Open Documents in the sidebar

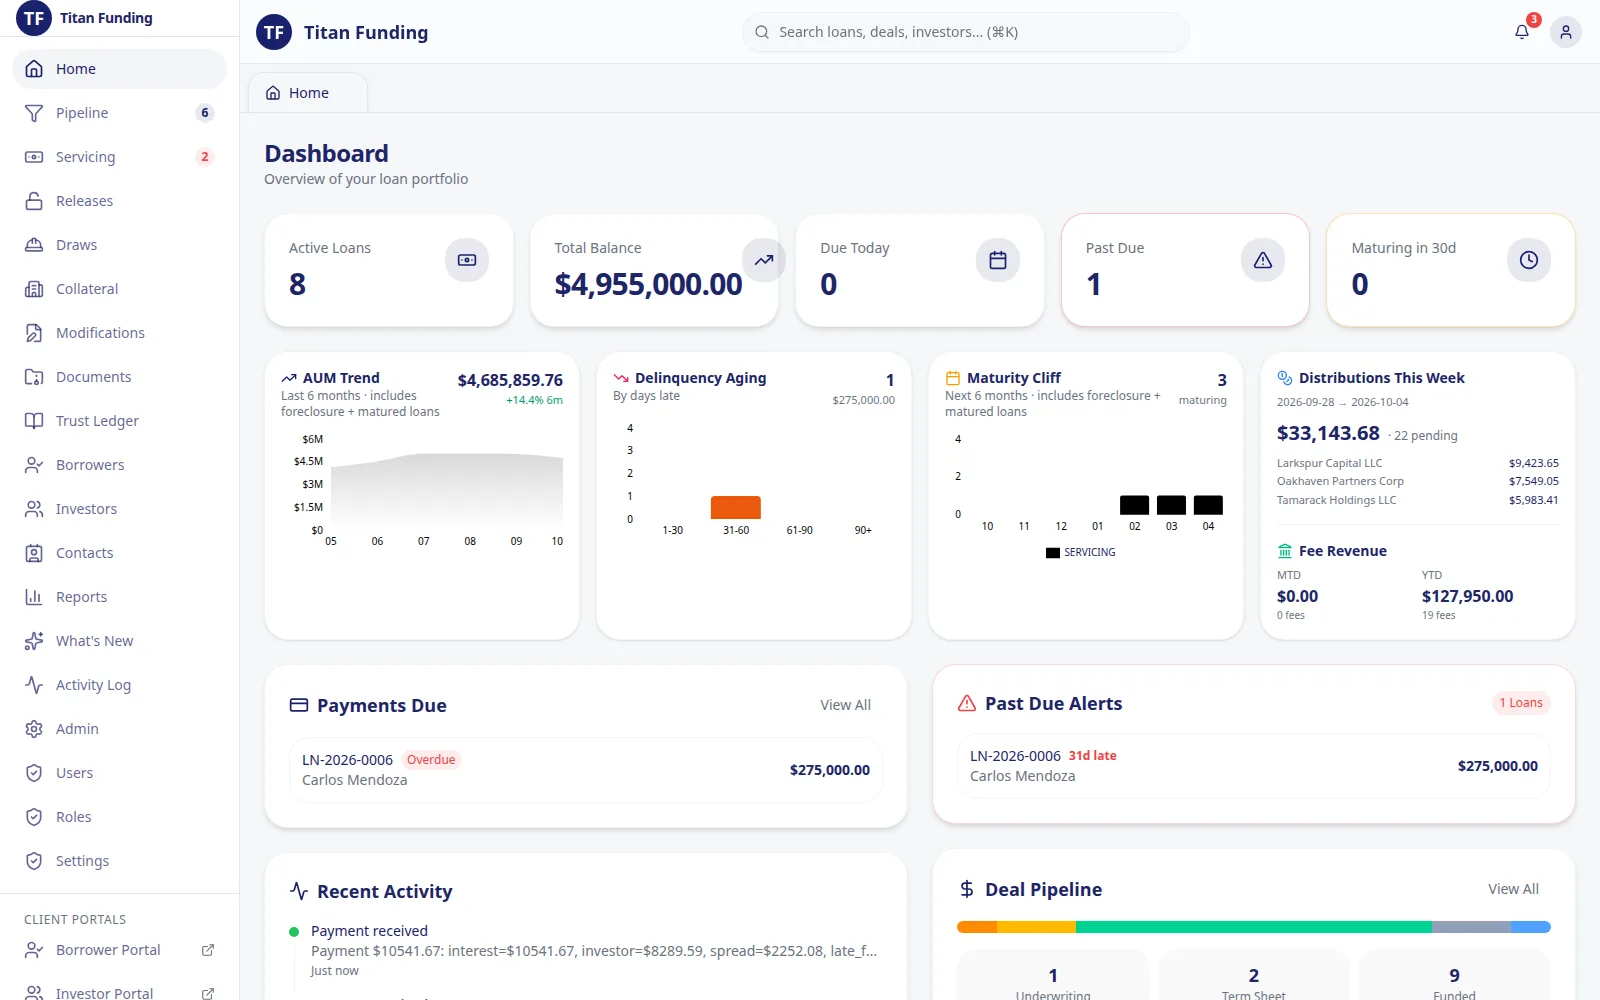pos(119,377)
